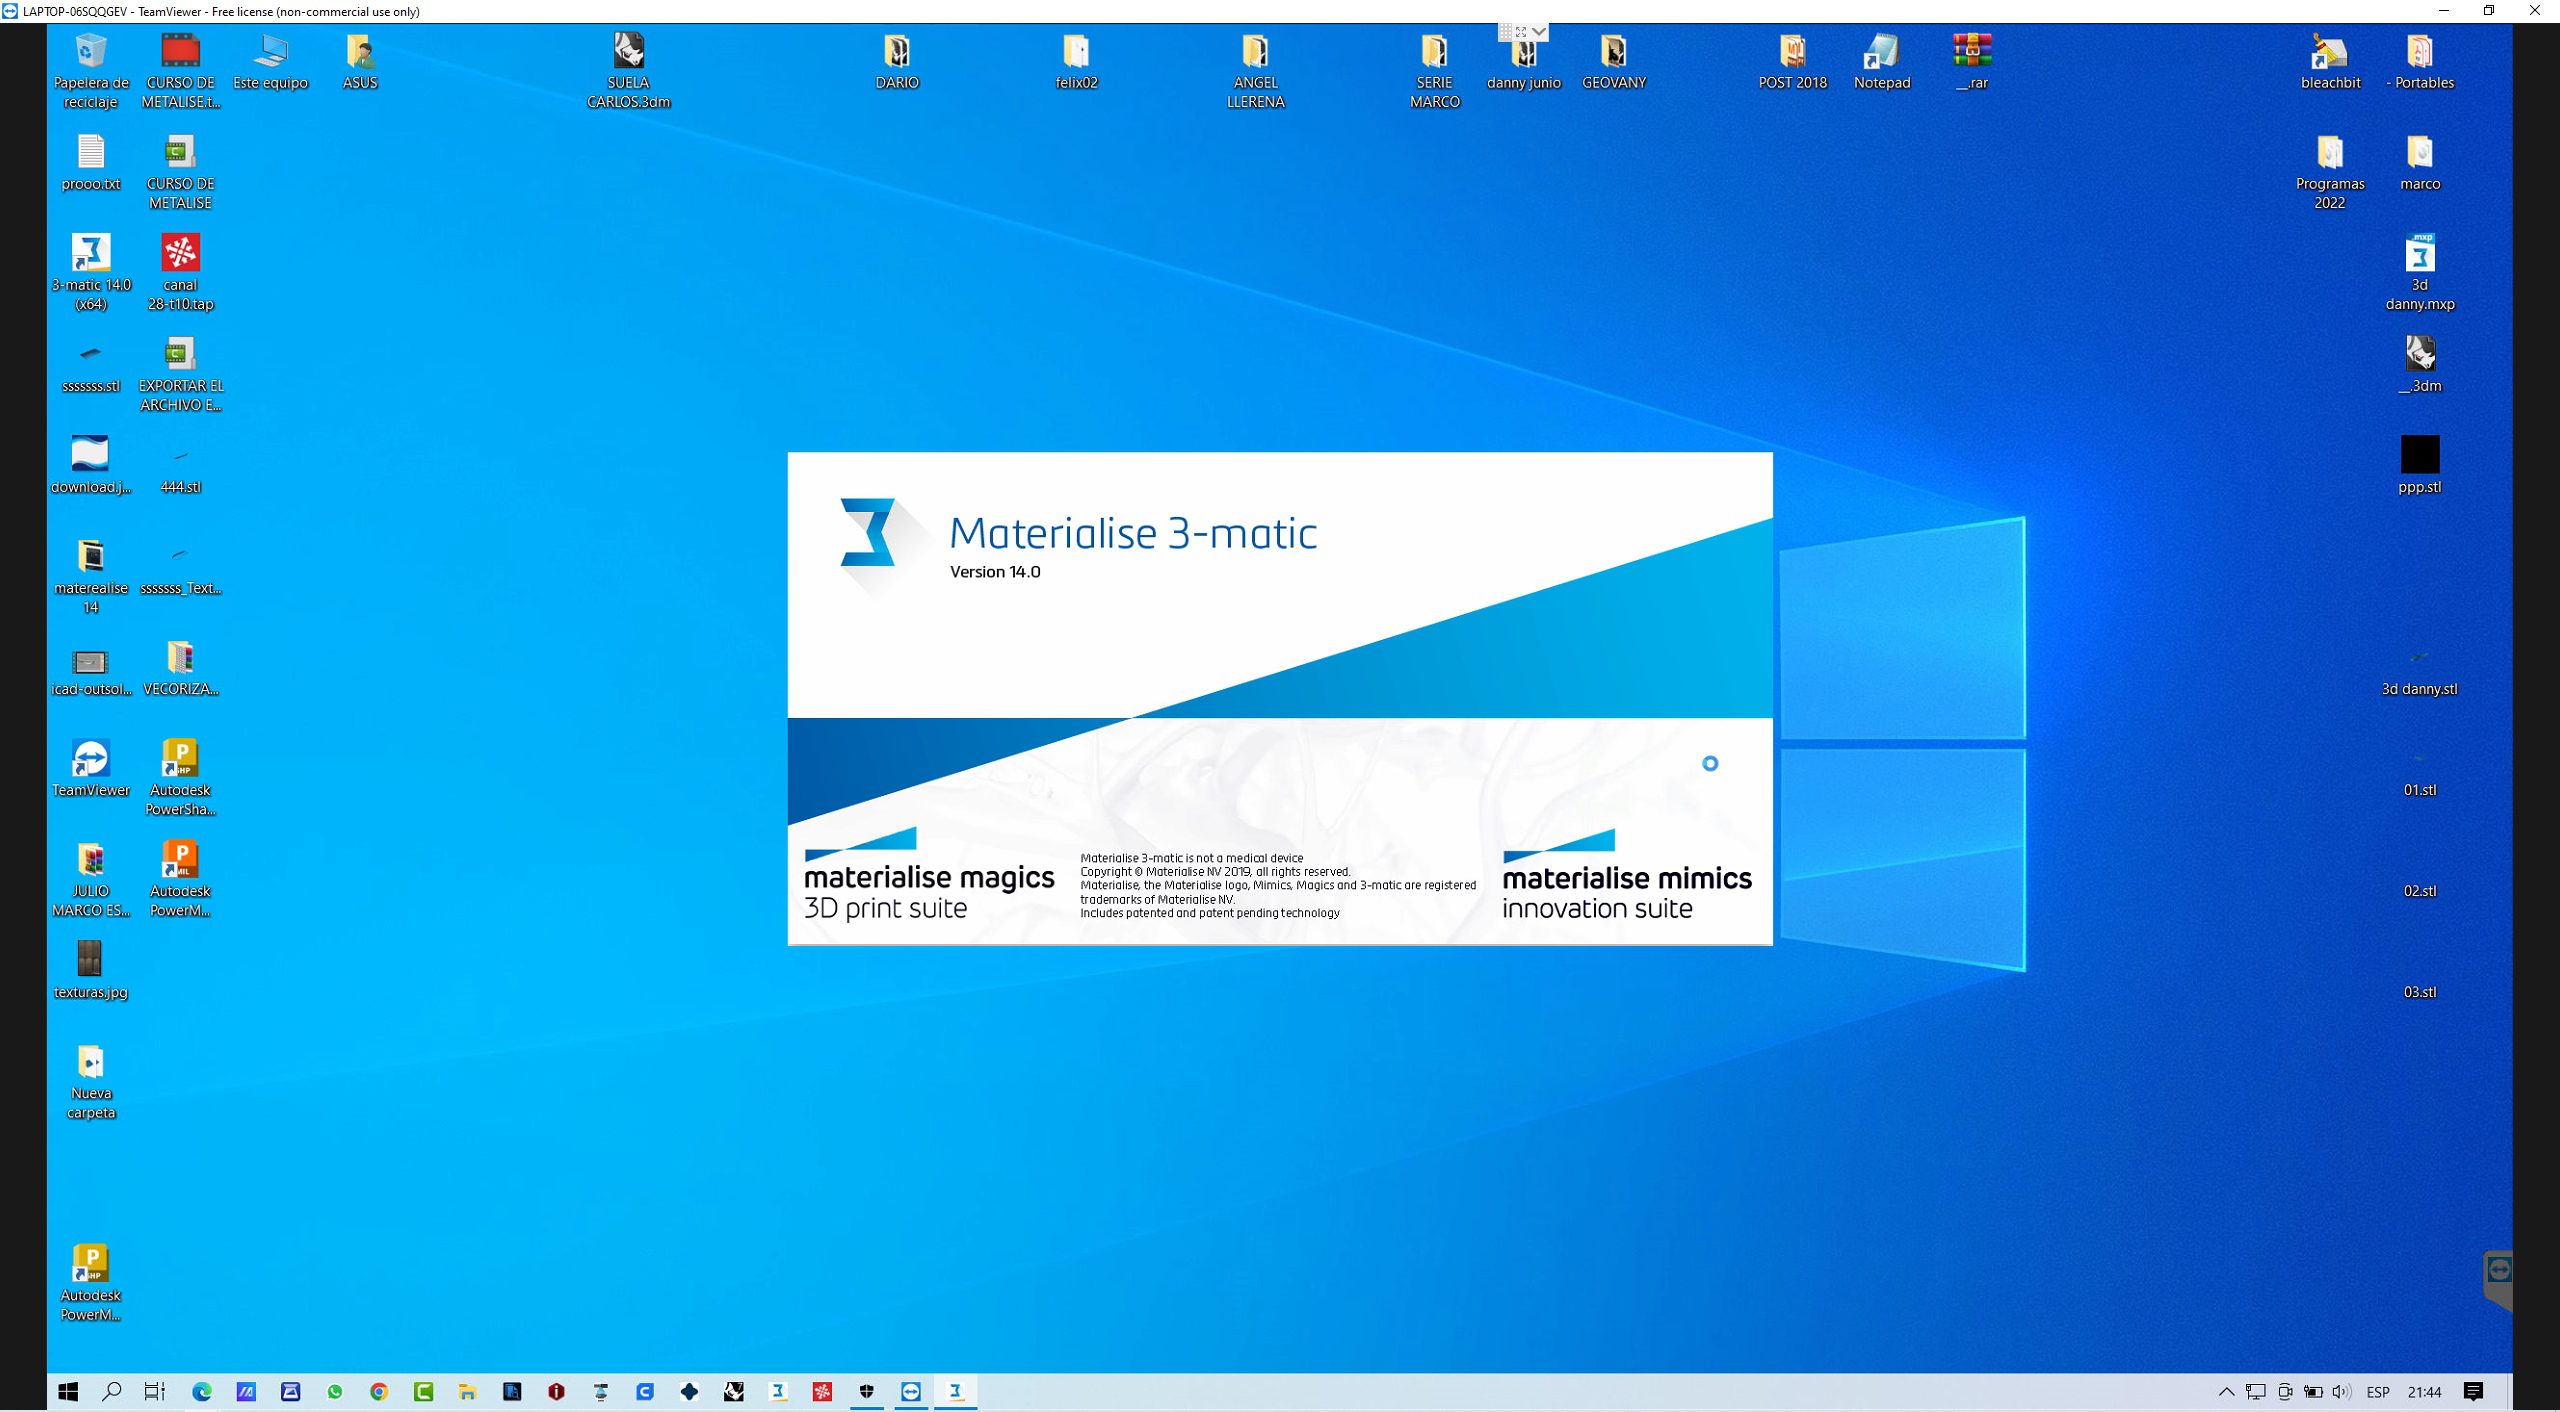Click the active 3-matic taskbar button
Screen dimensions: 2560x1412
955,1391
